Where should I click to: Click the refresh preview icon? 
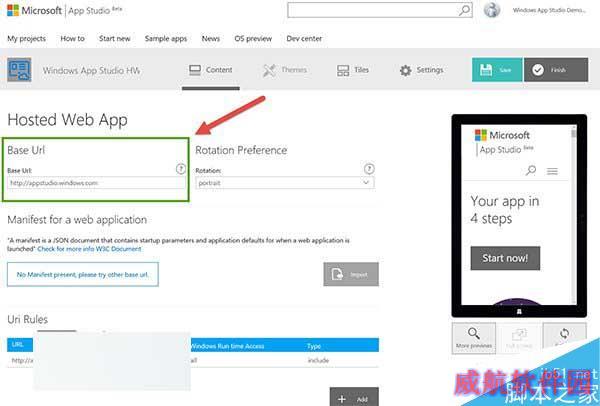pyautogui.click(x=564, y=334)
